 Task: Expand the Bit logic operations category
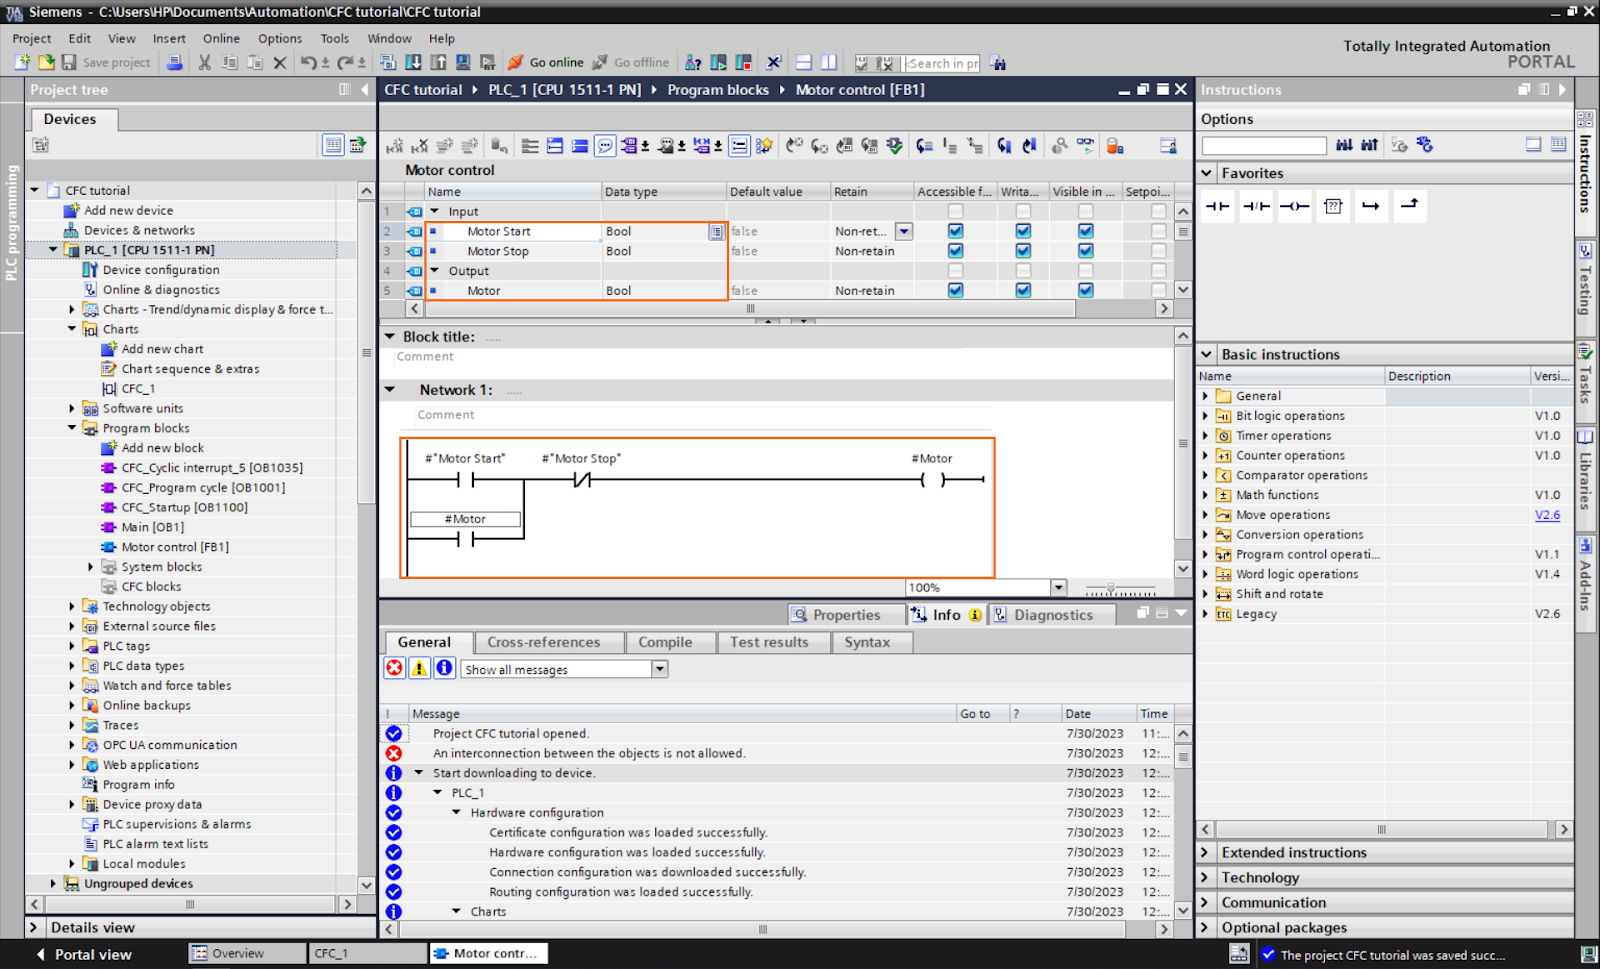click(x=1204, y=415)
